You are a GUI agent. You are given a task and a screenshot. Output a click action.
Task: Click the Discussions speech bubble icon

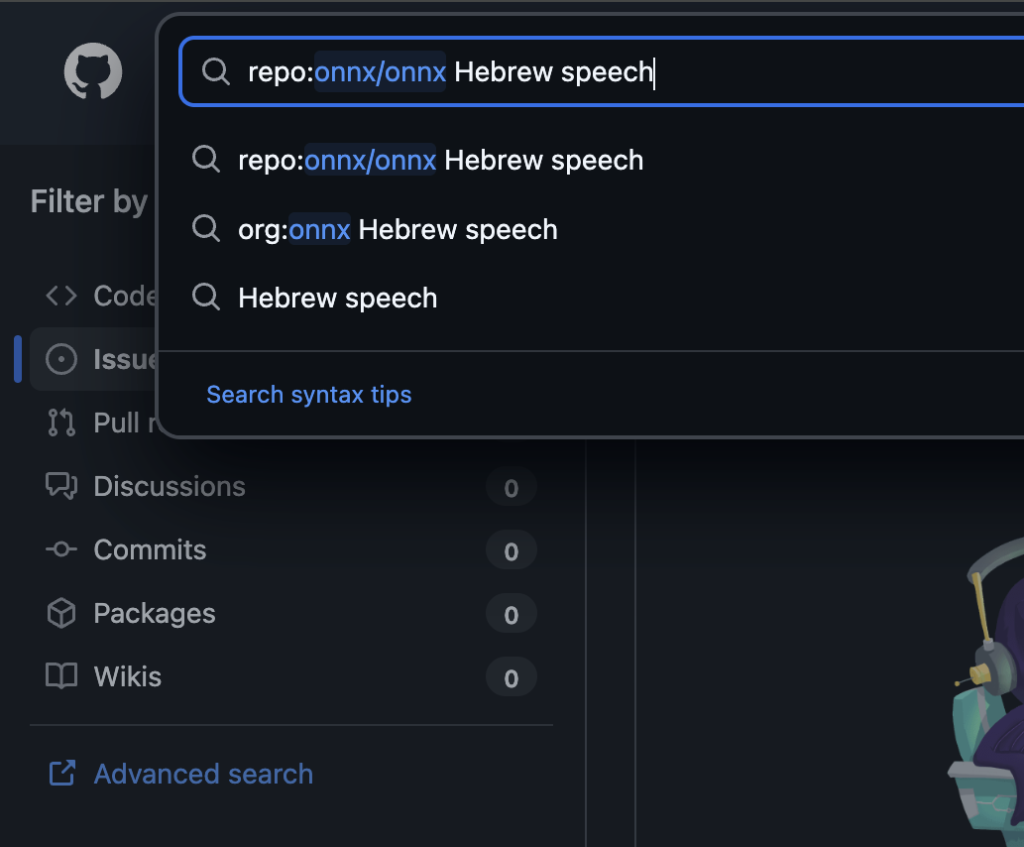coord(61,487)
